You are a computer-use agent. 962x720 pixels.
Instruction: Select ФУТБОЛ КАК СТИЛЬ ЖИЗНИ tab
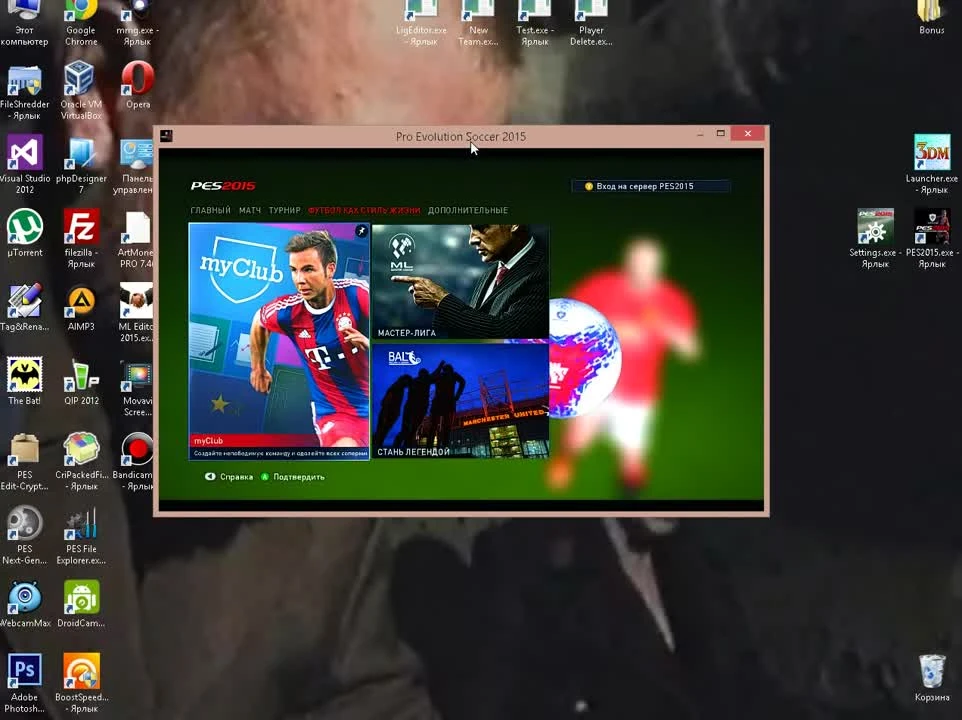coord(364,210)
